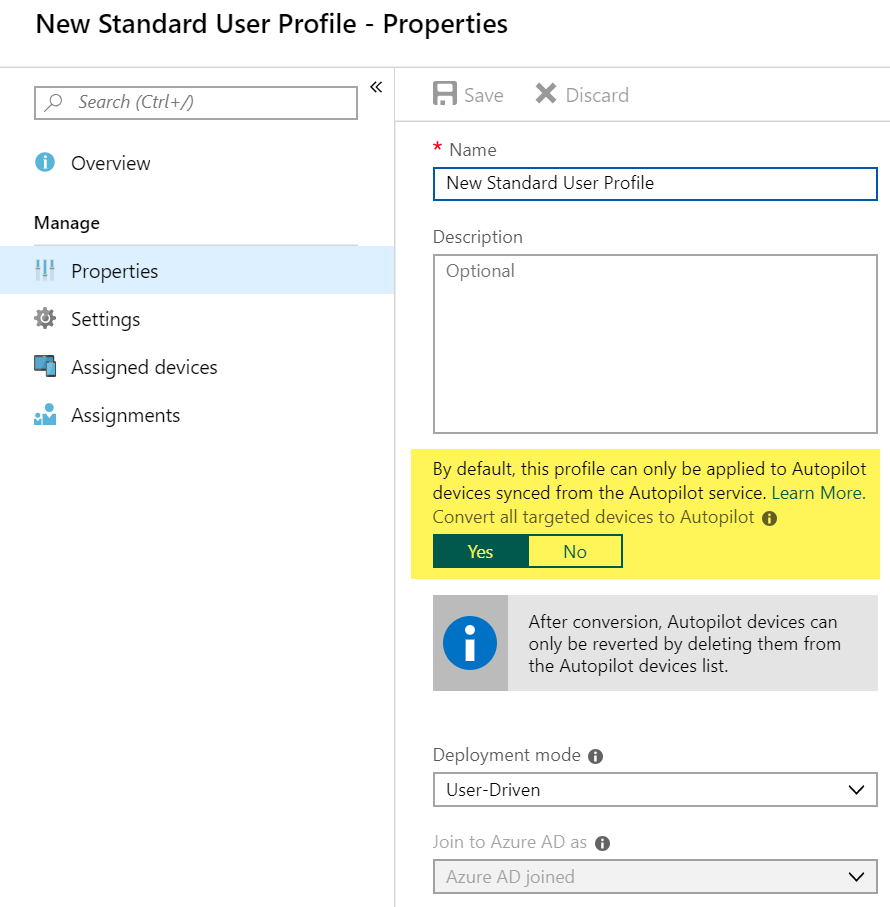The width and height of the screenshot is (890, 907).
Task: Open the Learn More link
Action: tap(817, 493)
